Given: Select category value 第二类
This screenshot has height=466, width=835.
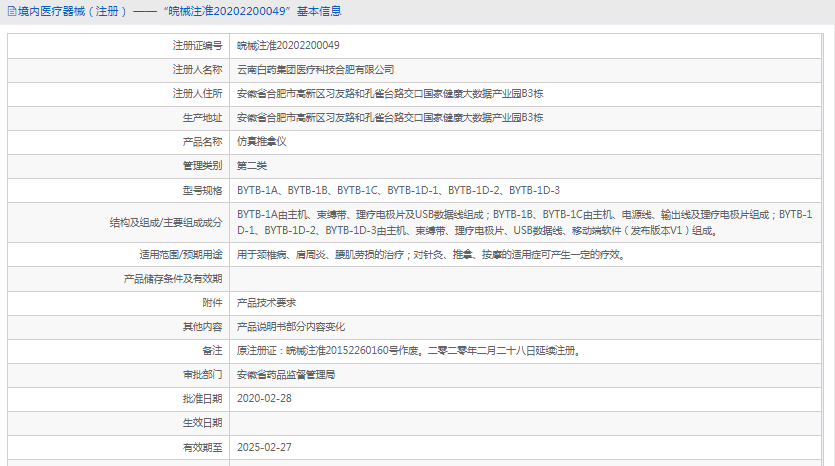Looking at the screenshot, I should coord(252,166).
